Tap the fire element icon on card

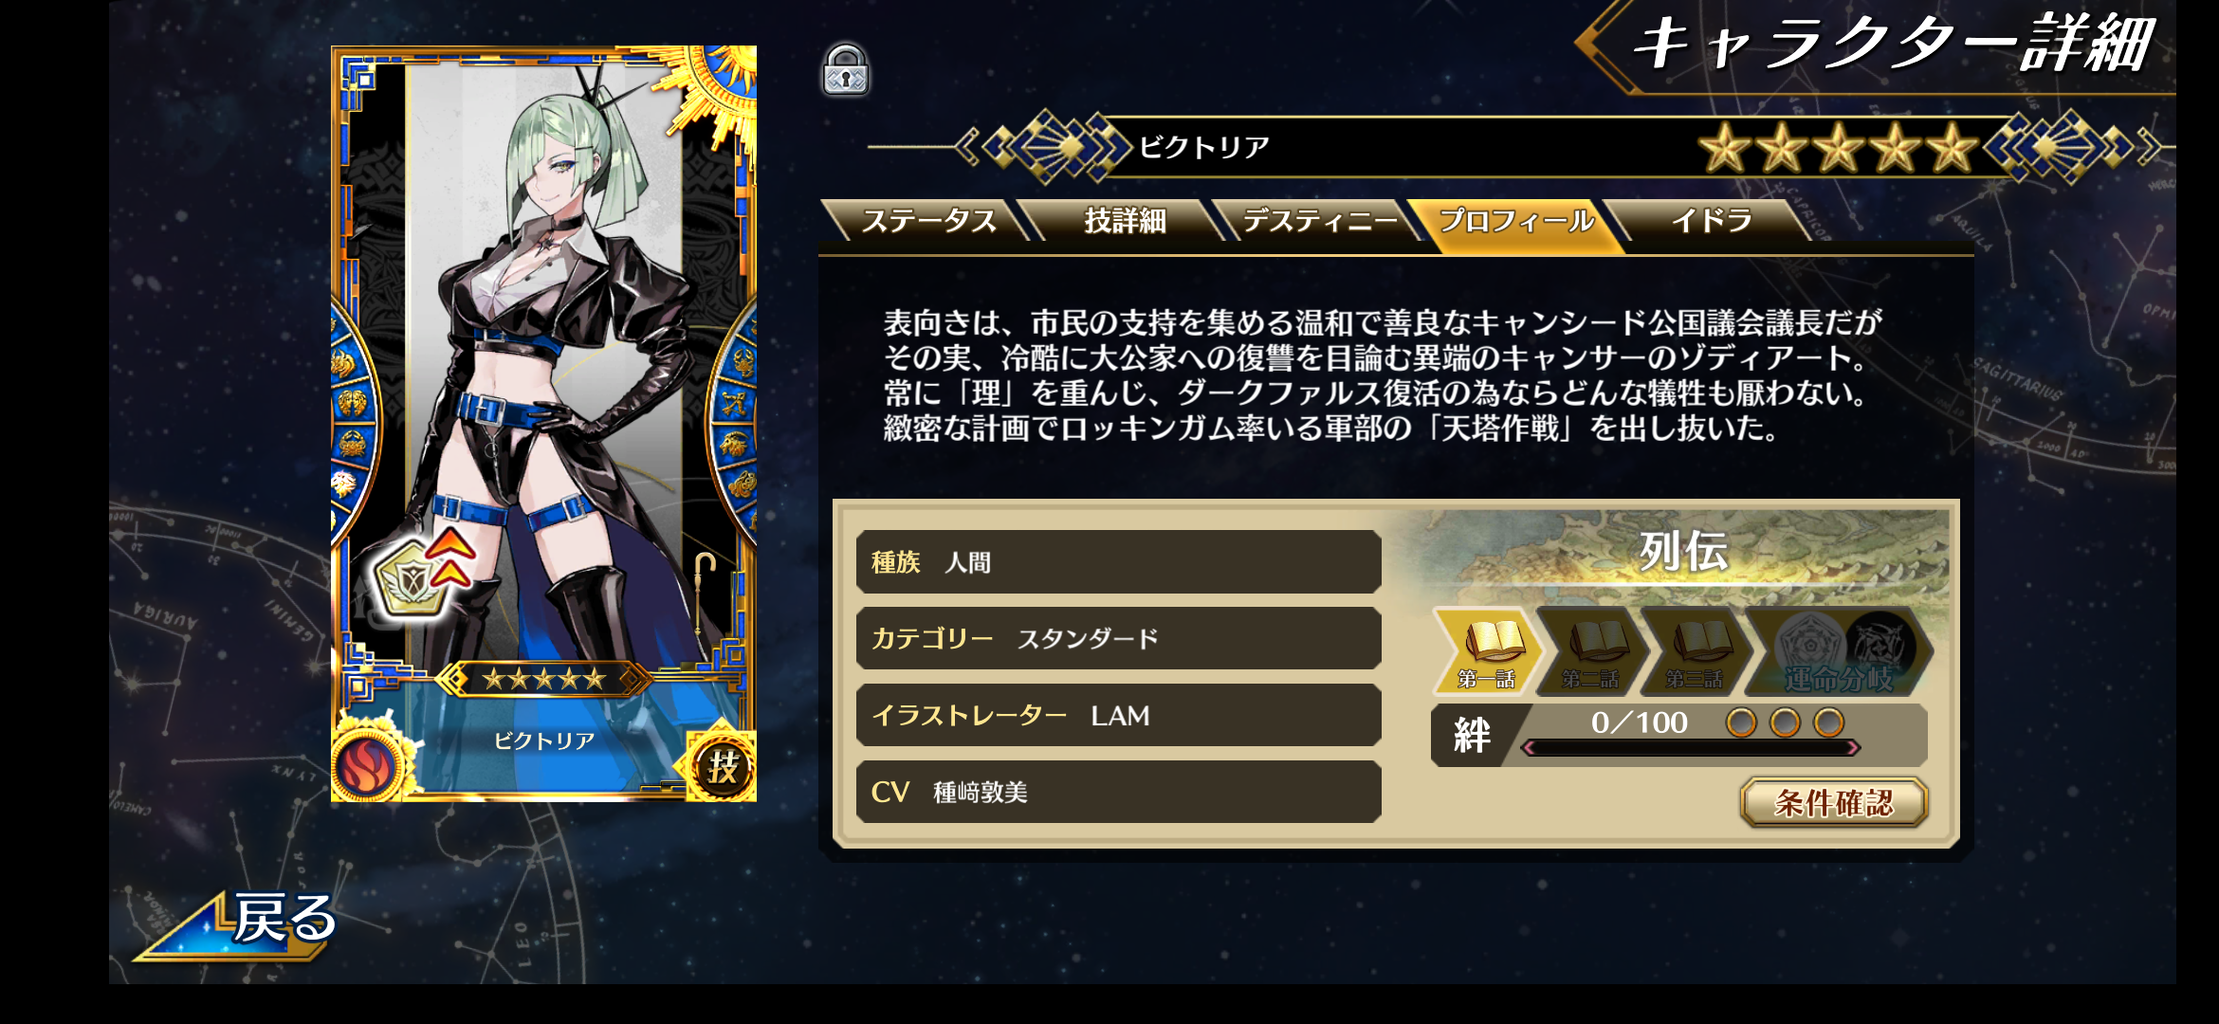(368, 765)
